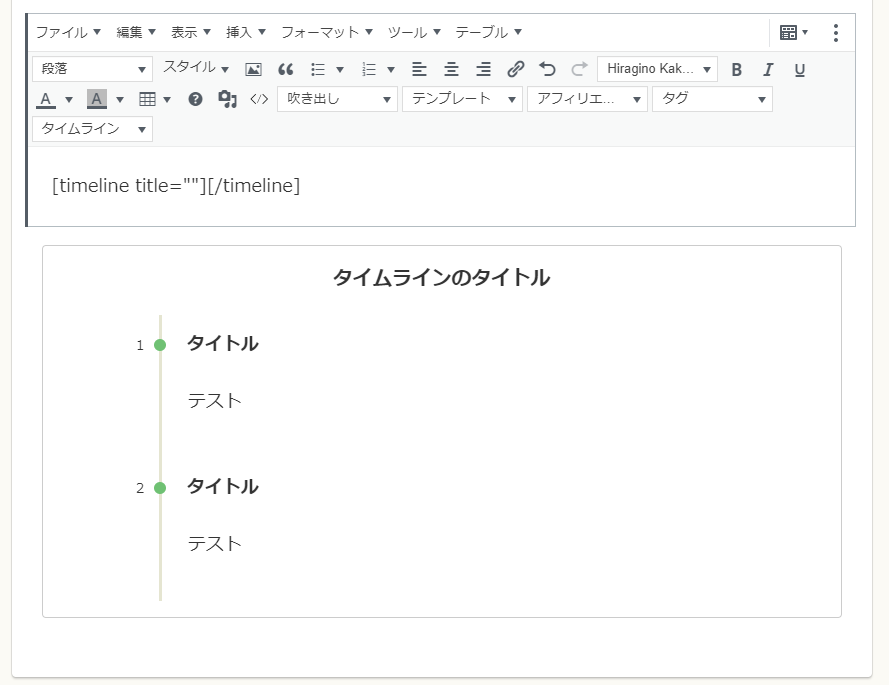Open the Hiragino Kaku font family dropdown
The height and width of the screenshot is (685, 889).
click(x=658, y=69)
